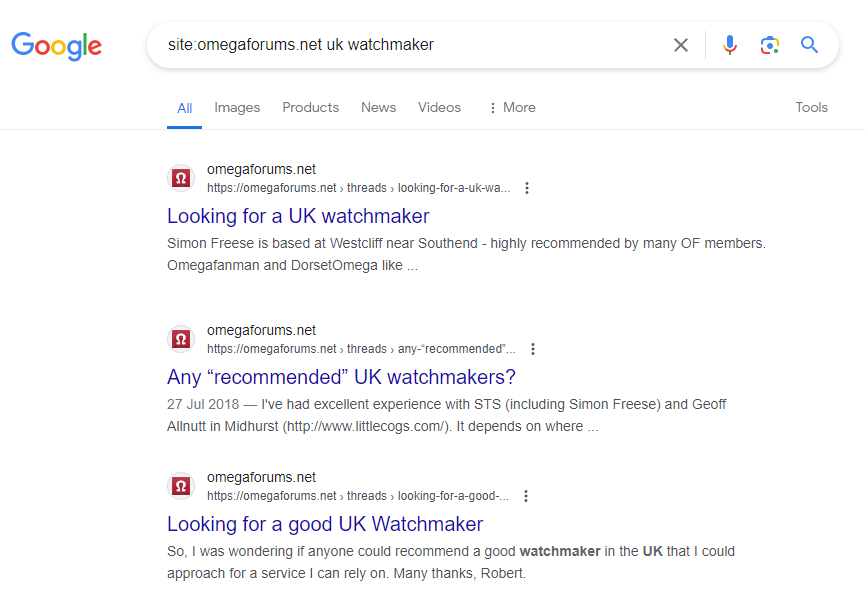The image size is (866, 594).
Task: Open "Looking for a good UK Watchmaker" link
Action: click(x=325, y=524)
